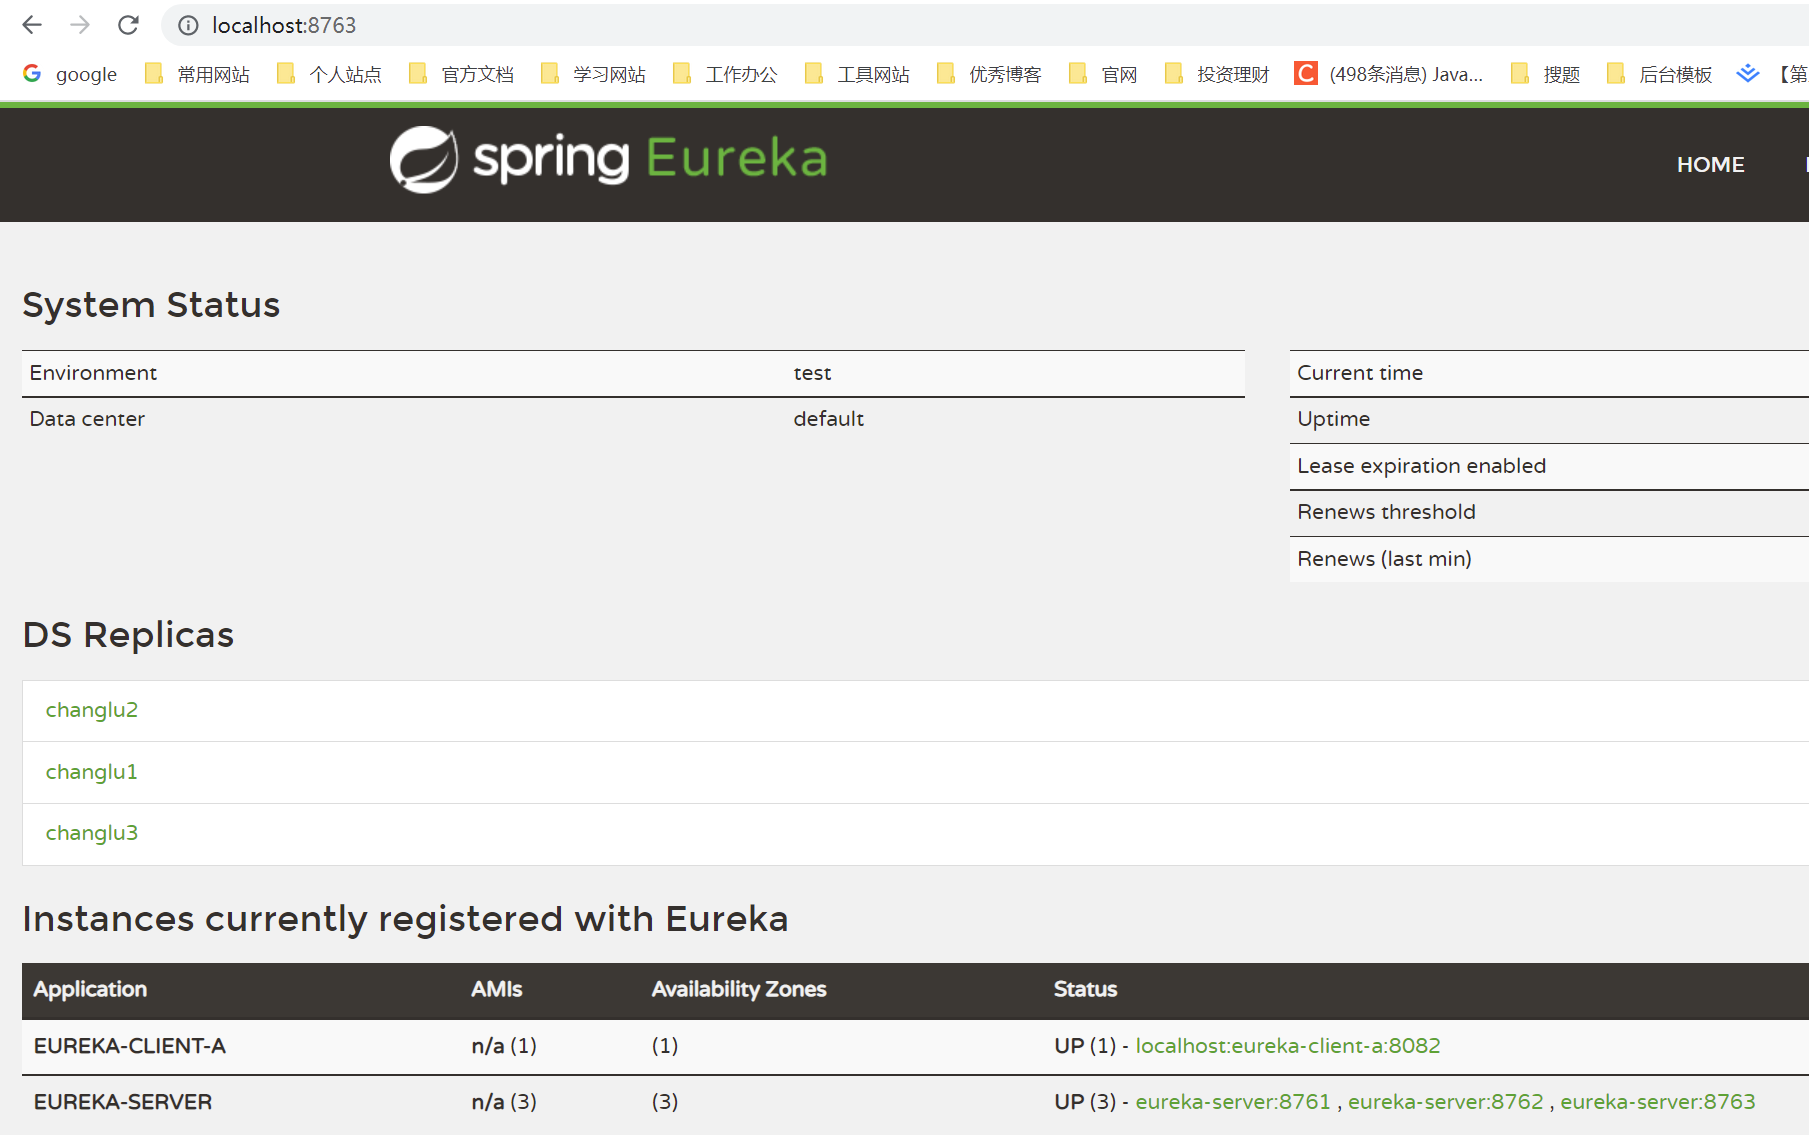Click the Lease expiration enabled label
Viewport: 1809px width, 1135px height.
[x=1421, y=466]
